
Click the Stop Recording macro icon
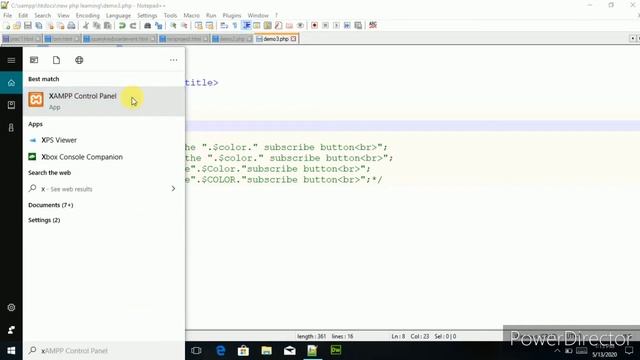coord(325,25)
